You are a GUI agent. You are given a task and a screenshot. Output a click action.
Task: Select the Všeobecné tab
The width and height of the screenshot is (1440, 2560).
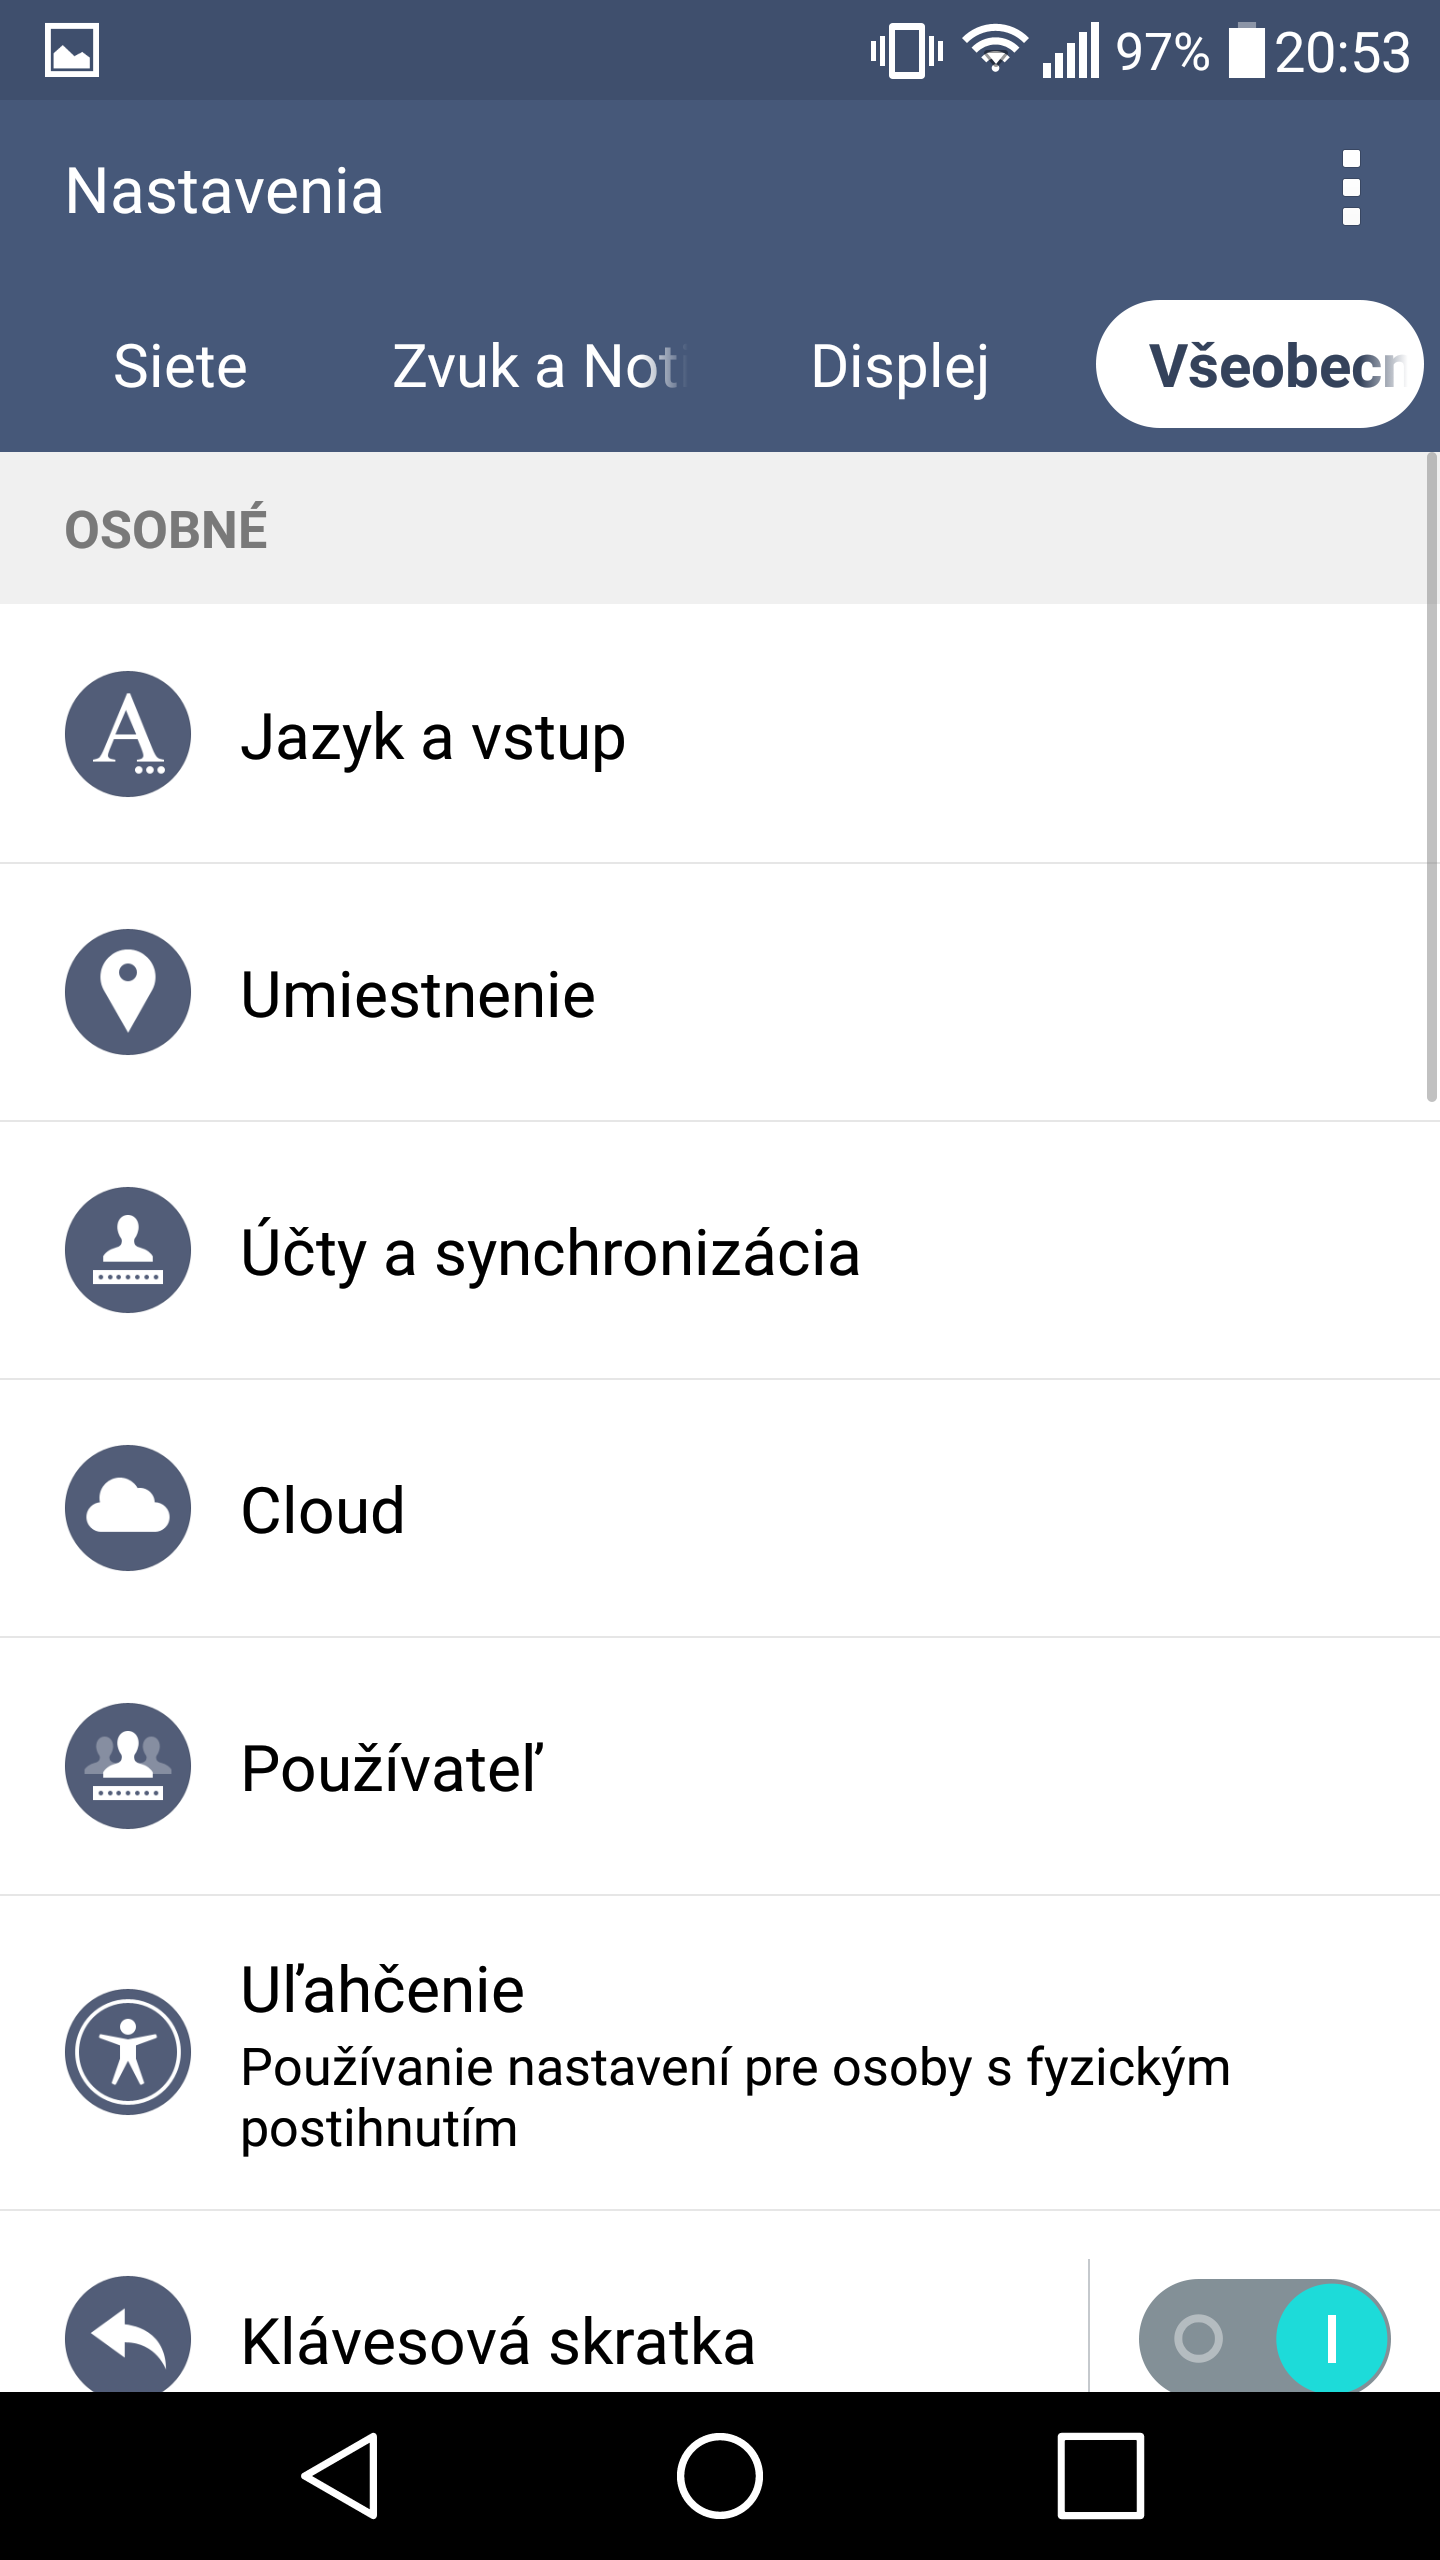point(1260,365)
